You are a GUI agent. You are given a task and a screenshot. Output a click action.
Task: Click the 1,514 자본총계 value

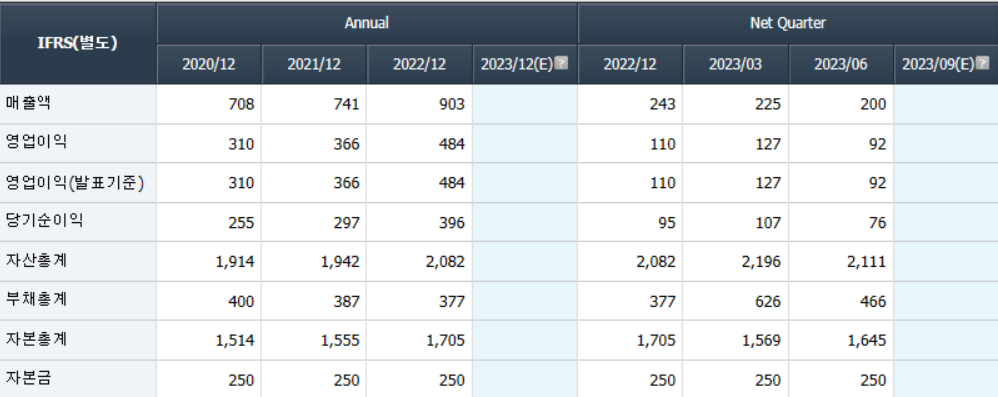[235, 341]
